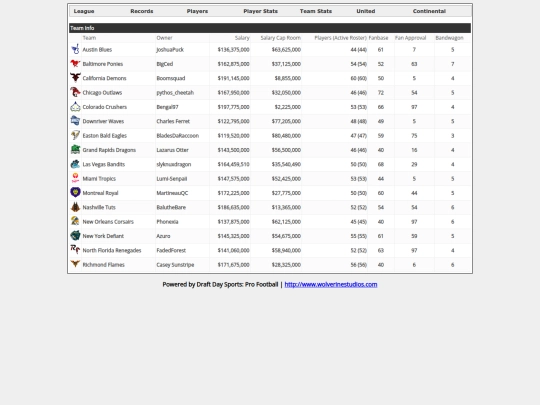Click the Fan Approval column header

411,38
